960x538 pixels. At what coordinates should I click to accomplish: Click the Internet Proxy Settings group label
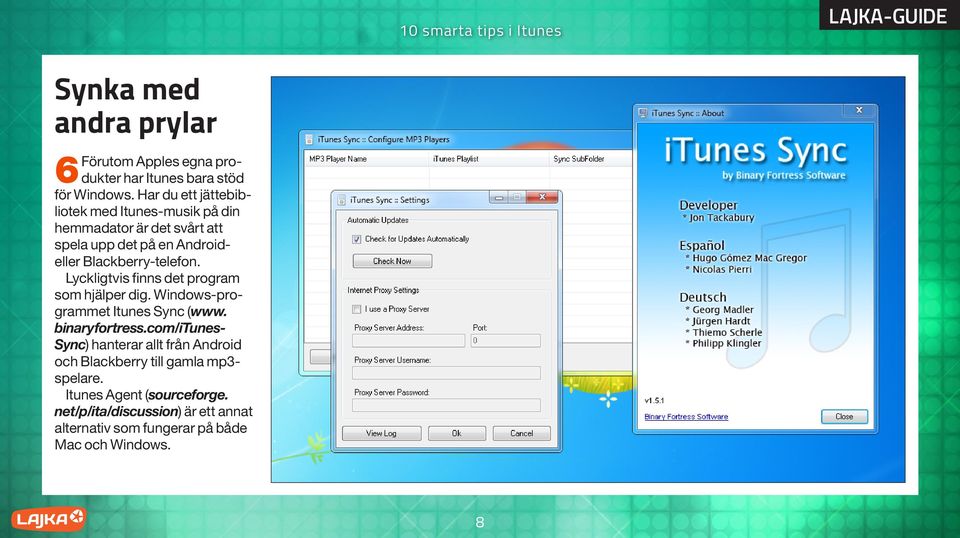[x=383, y=291]
